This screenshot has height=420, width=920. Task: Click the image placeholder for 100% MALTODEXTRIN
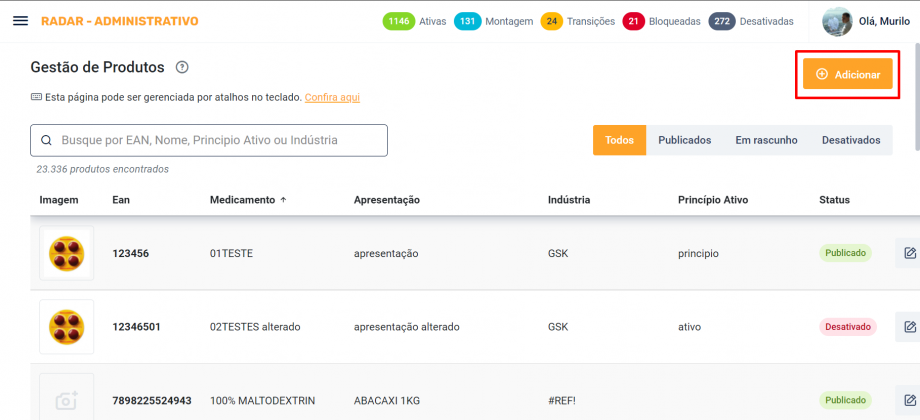66,399
